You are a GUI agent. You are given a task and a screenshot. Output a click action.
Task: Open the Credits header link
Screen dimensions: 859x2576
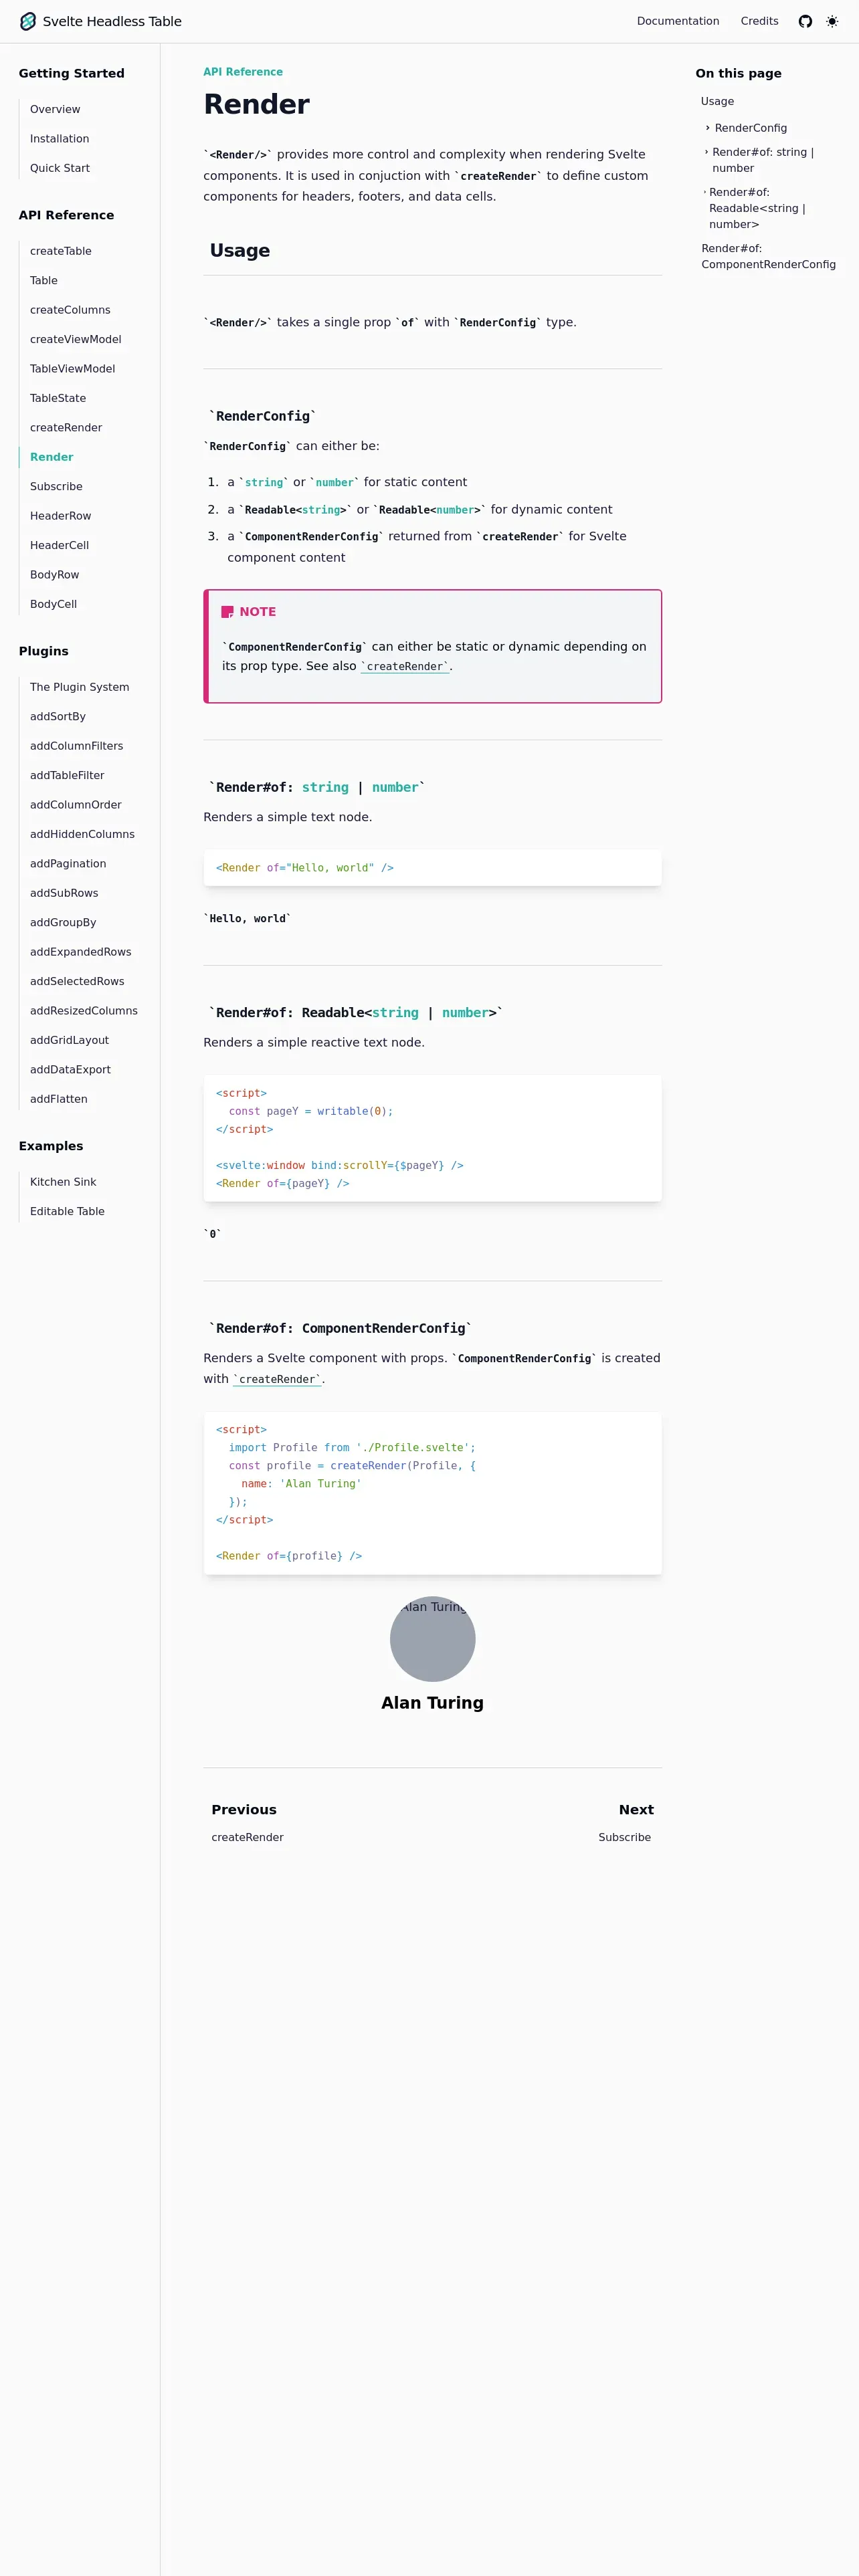[x=759, y=21]
